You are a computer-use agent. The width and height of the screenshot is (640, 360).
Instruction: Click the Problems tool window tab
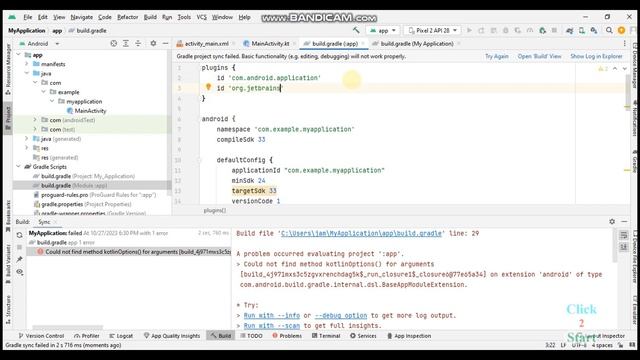click(287, 336)
